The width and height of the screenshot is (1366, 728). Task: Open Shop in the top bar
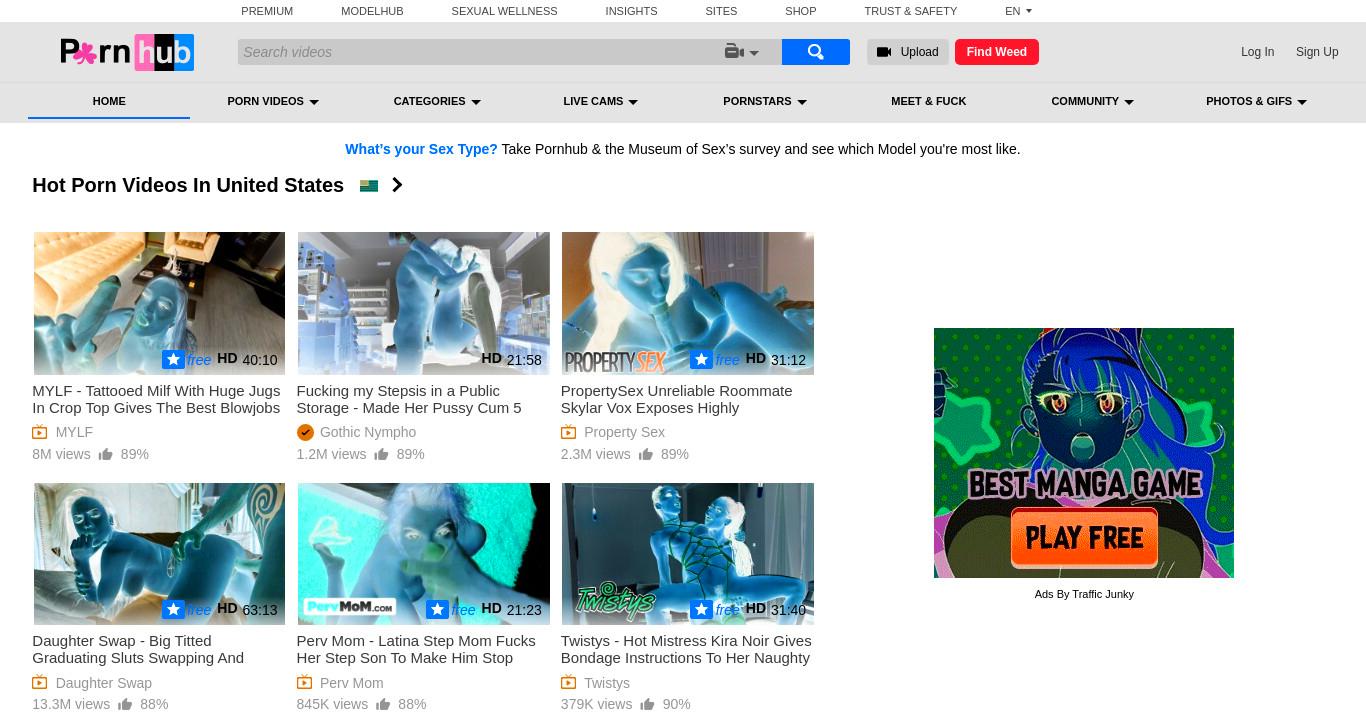(x=800, y=11)
